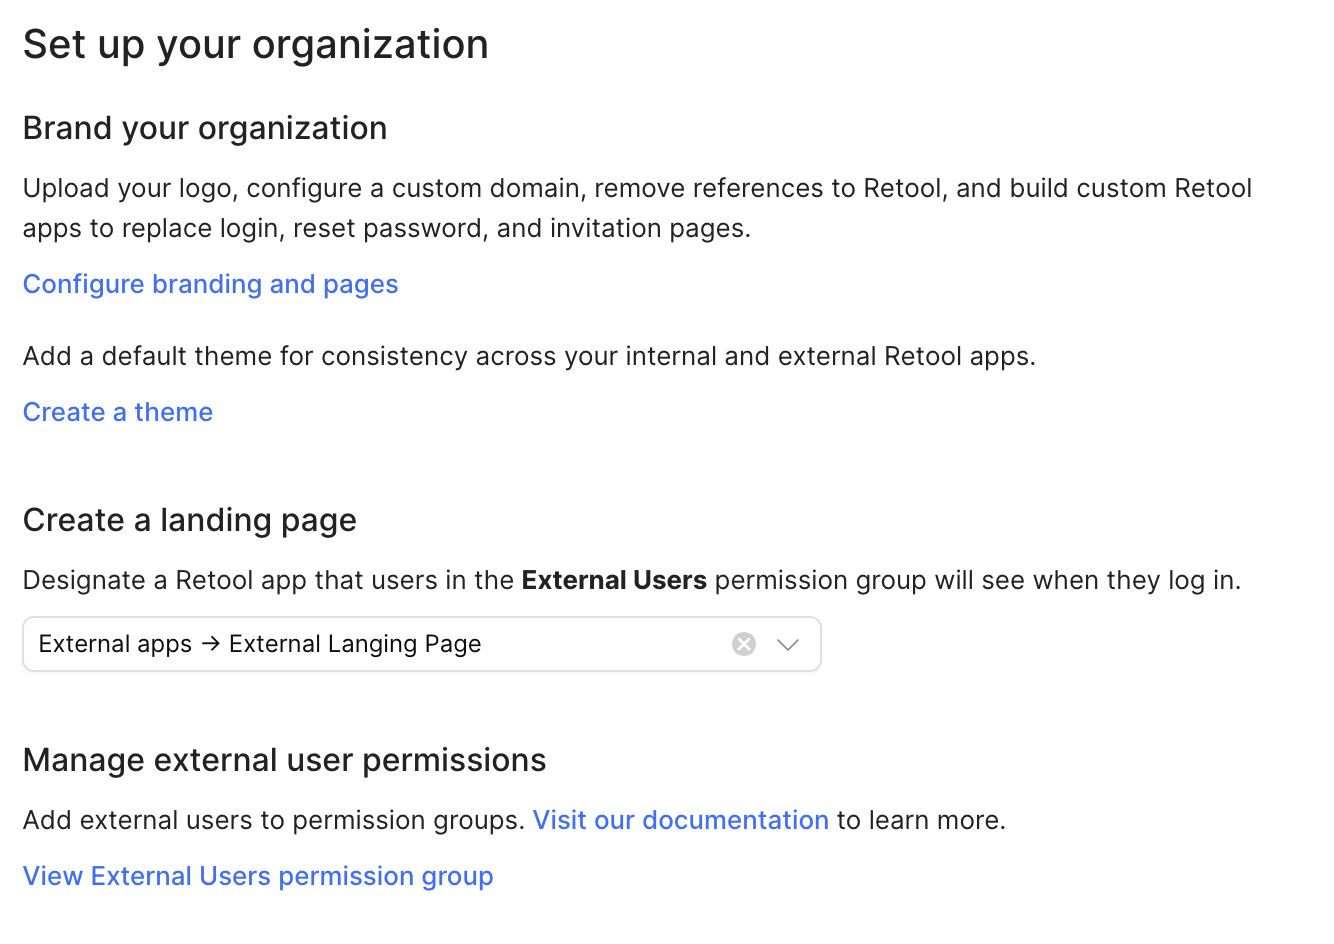Click the Brand your organization heading

click(x=205, y=128)
